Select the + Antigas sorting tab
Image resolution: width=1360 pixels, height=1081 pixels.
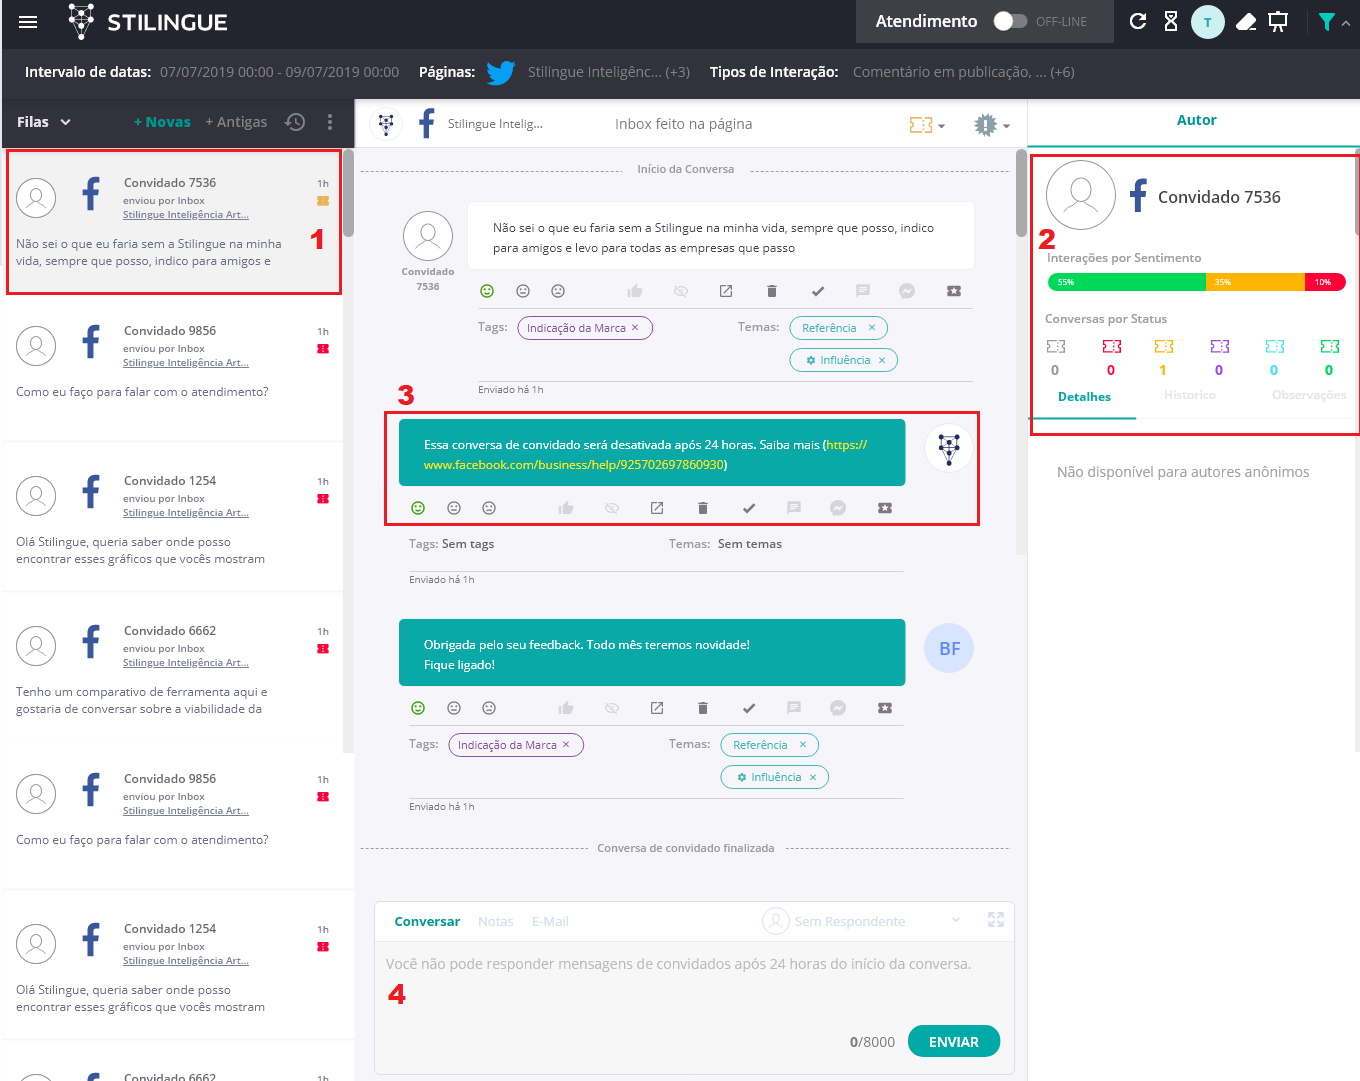[x=236, y=122]
